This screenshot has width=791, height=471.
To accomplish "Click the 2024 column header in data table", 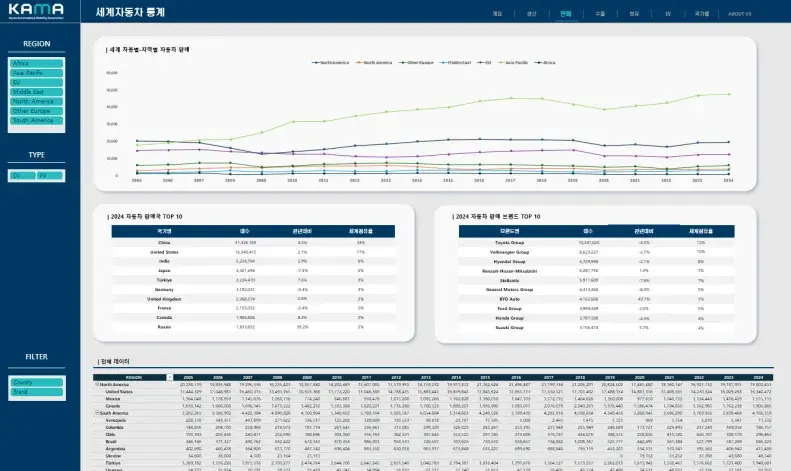I will 758,377.
